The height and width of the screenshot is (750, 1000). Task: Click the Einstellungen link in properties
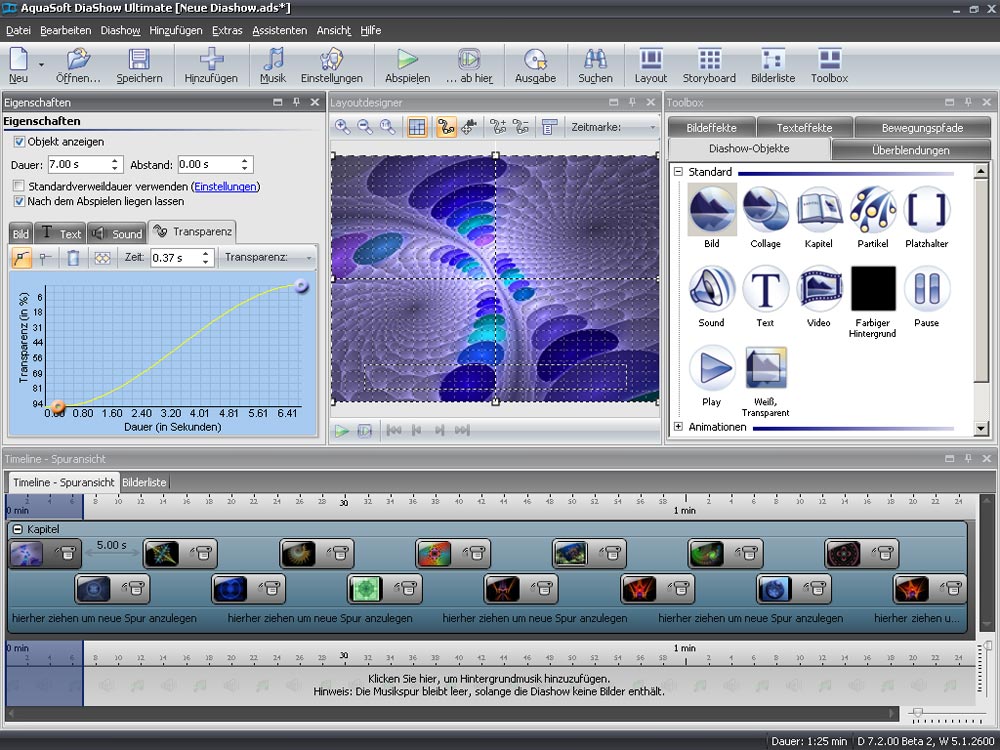[x=226, y=186]
